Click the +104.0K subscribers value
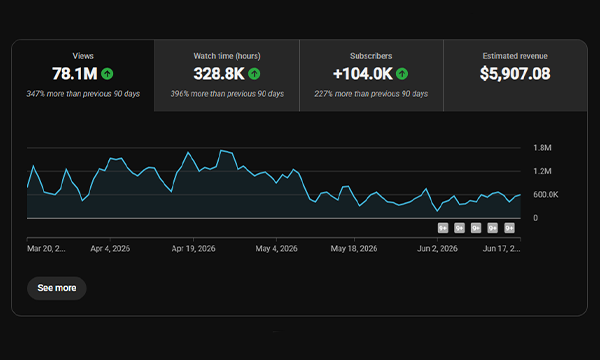Screen dimensions: 600x360 [x=363, y=73]
